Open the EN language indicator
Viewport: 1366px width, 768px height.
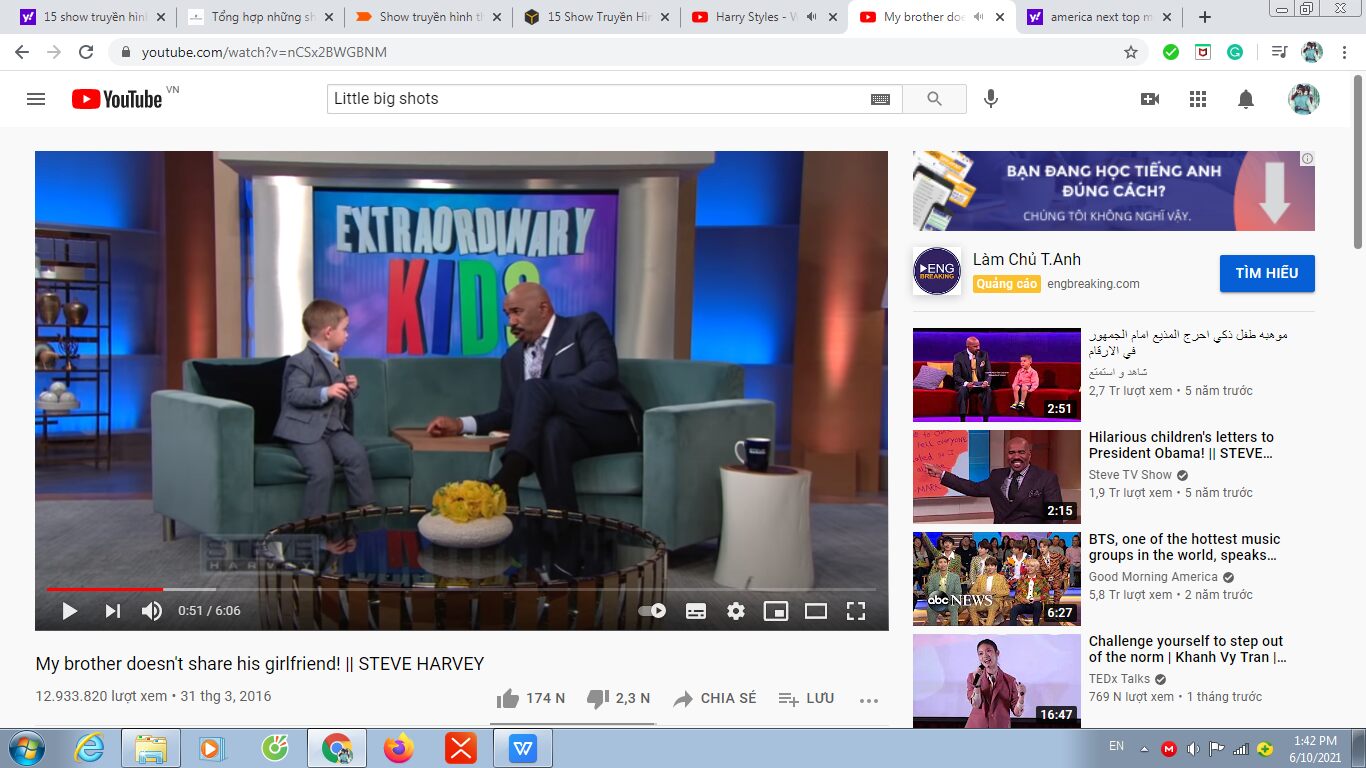pyautogui.click(x=1117, y=746)
